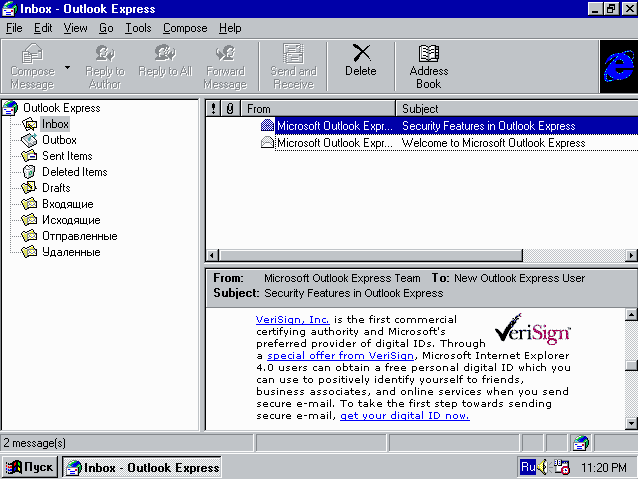Open the Edit menu
Screen dimensions: 638x479
43,28
